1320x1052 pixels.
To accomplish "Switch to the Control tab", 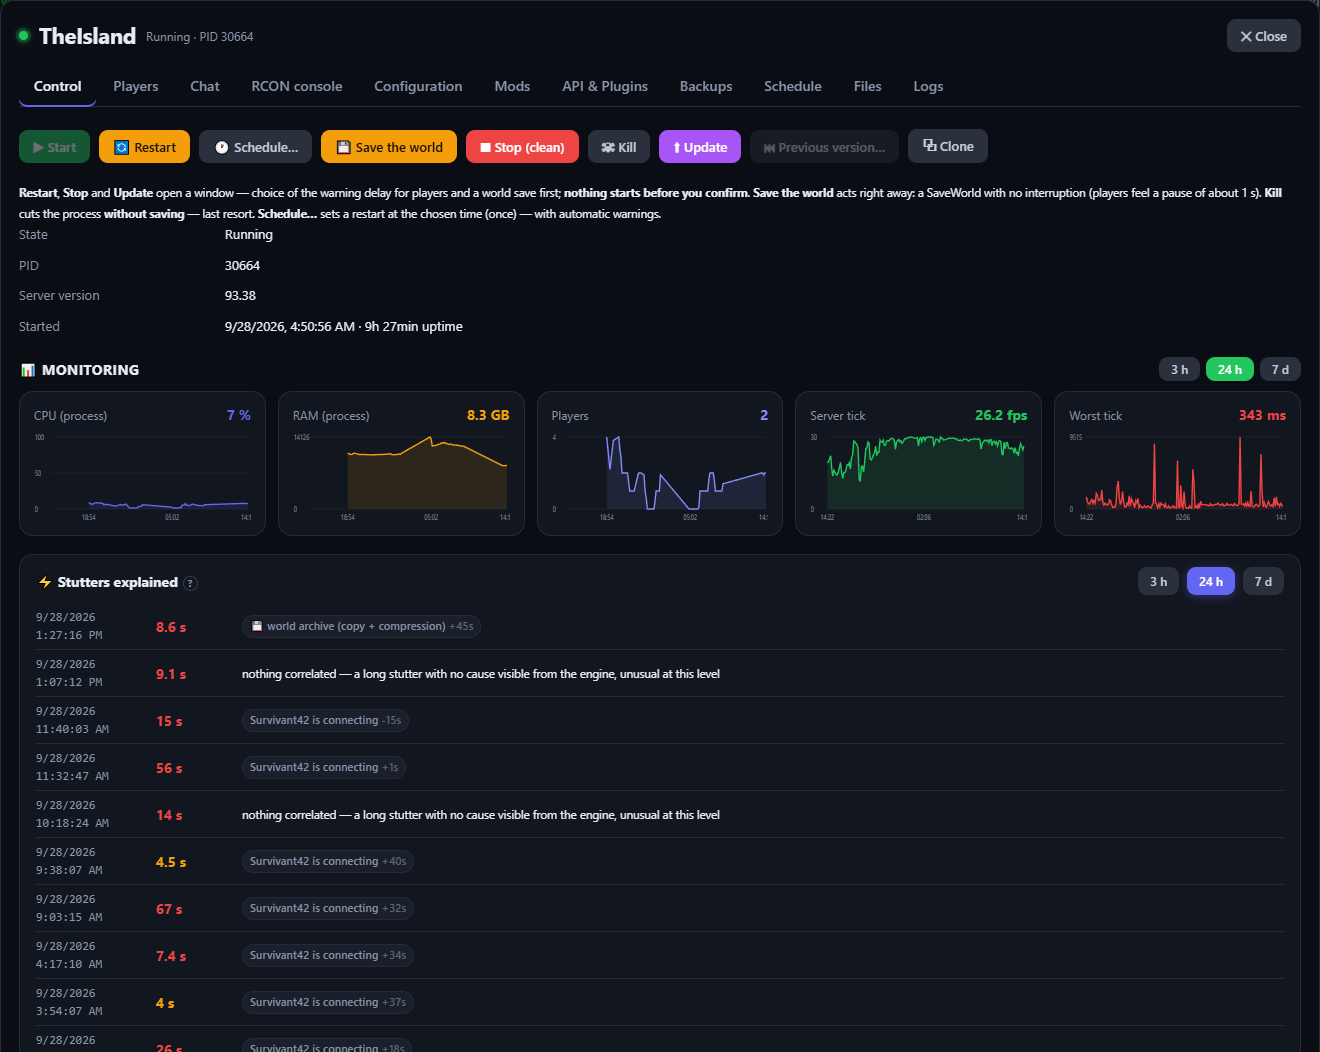I will (58, 86).
